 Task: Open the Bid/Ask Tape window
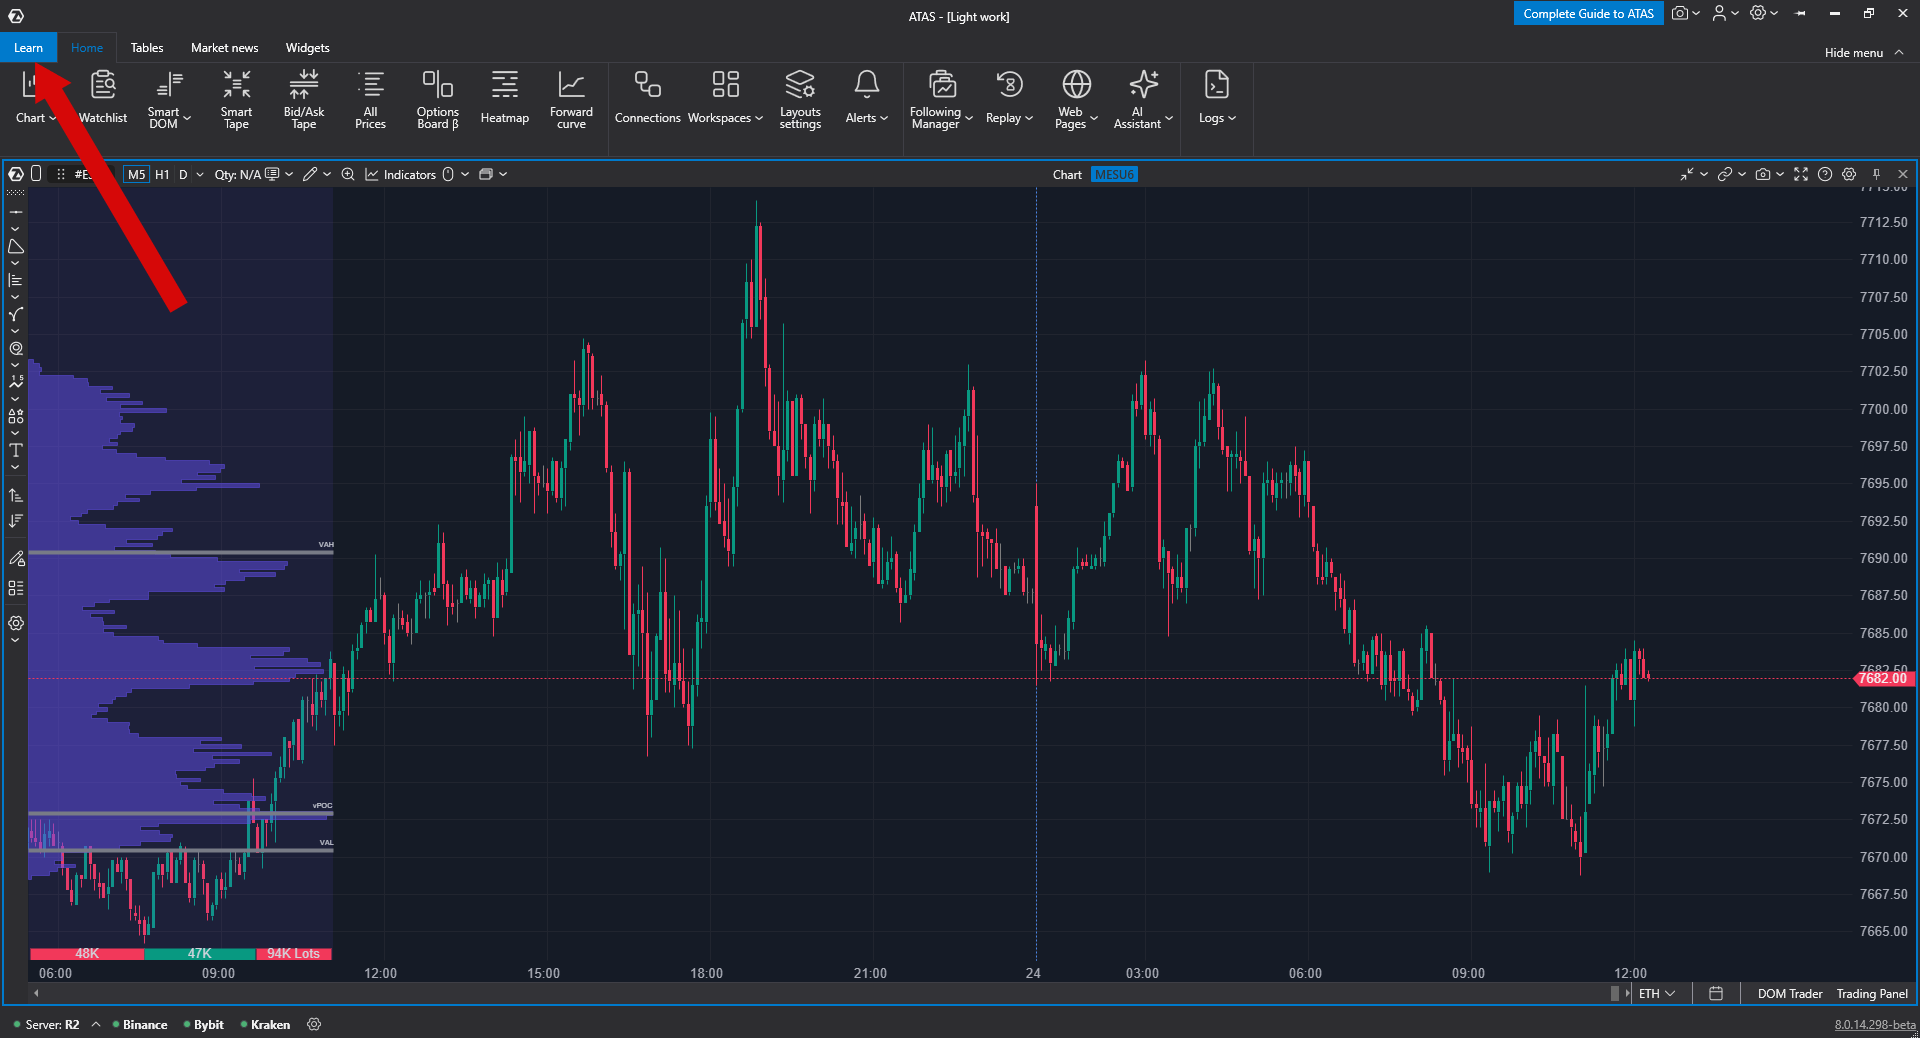point(304,99)
